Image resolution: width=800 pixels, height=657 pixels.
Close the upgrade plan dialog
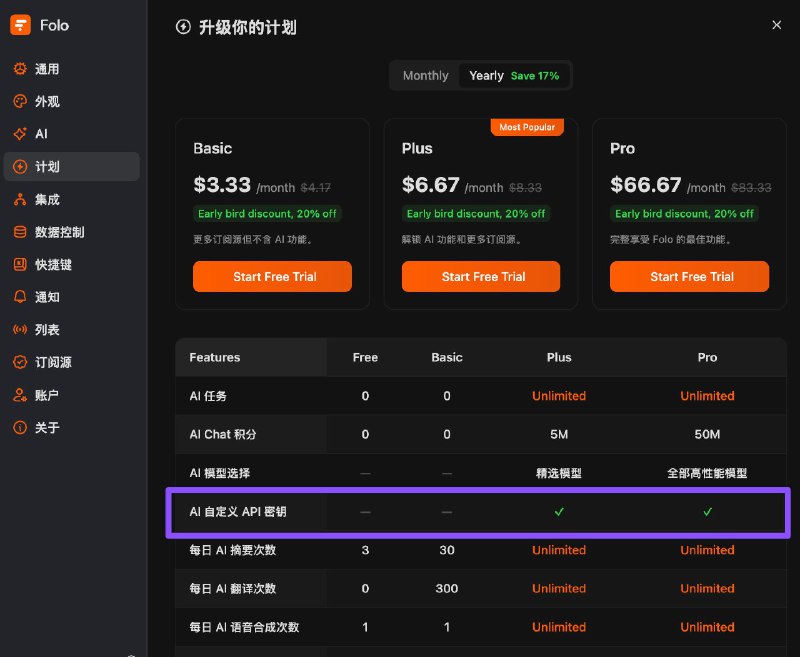[x=777, y=24]
